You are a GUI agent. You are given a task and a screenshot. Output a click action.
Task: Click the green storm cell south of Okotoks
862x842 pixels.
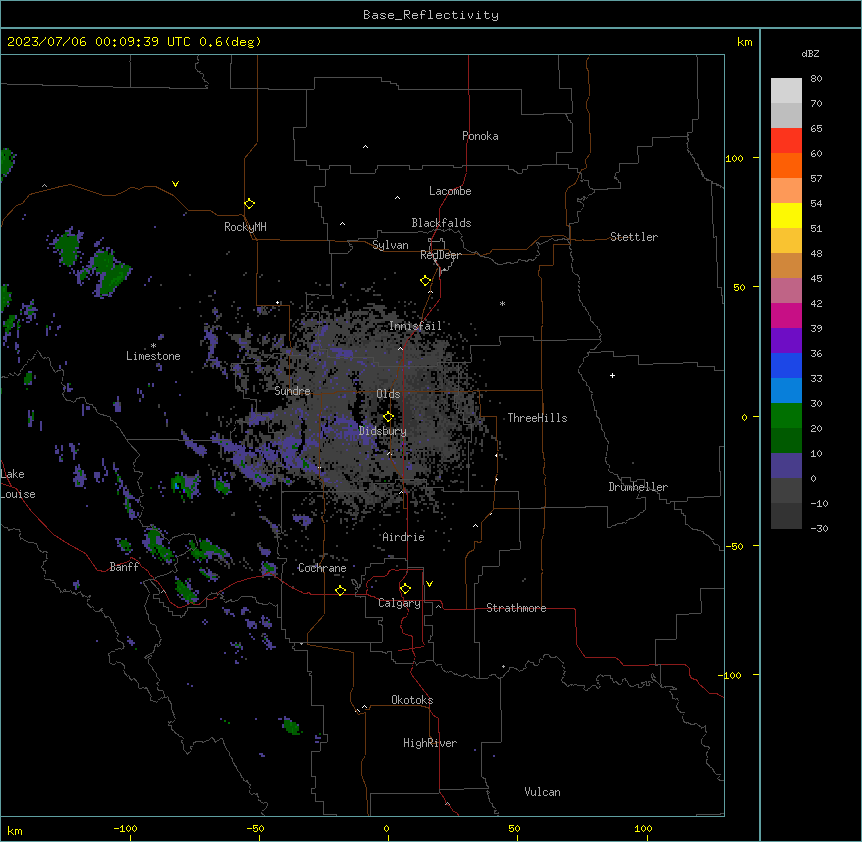pos(291,726)
